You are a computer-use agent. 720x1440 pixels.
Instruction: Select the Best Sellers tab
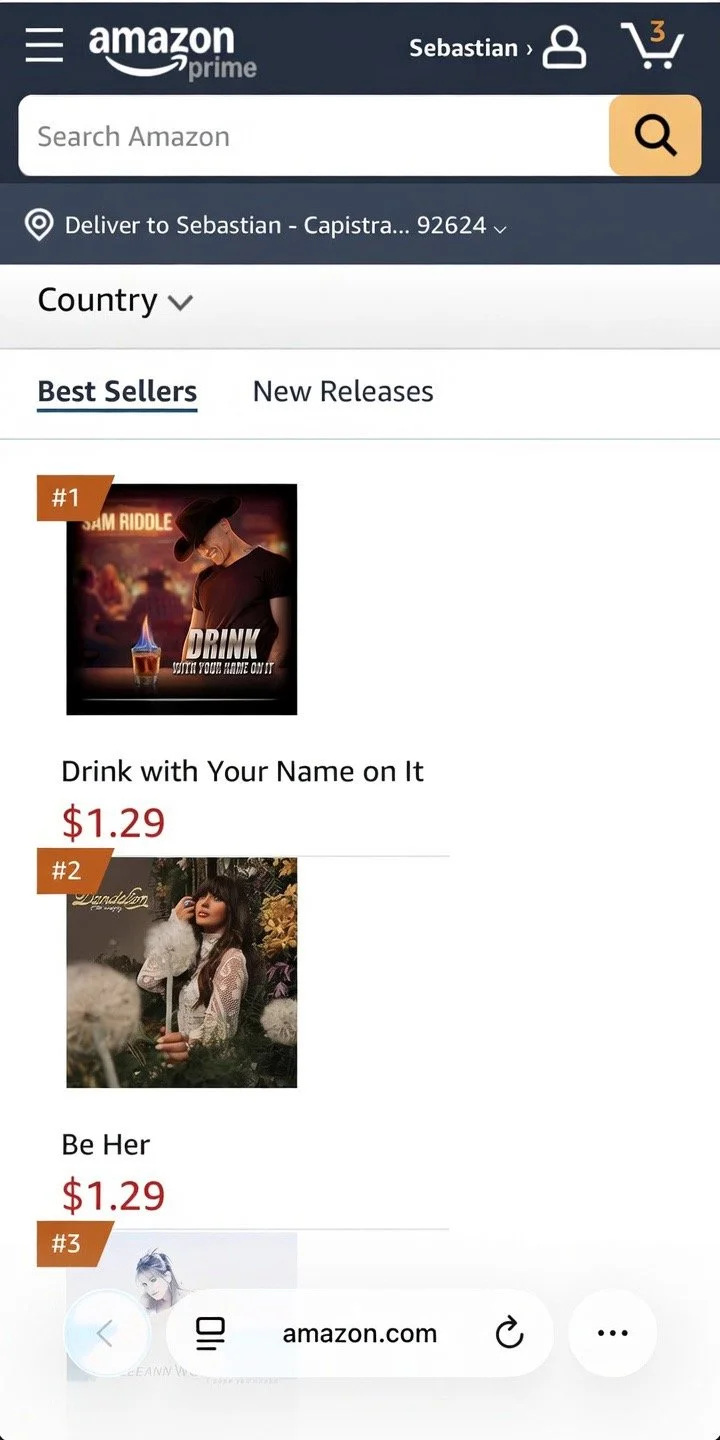(117, 391)
